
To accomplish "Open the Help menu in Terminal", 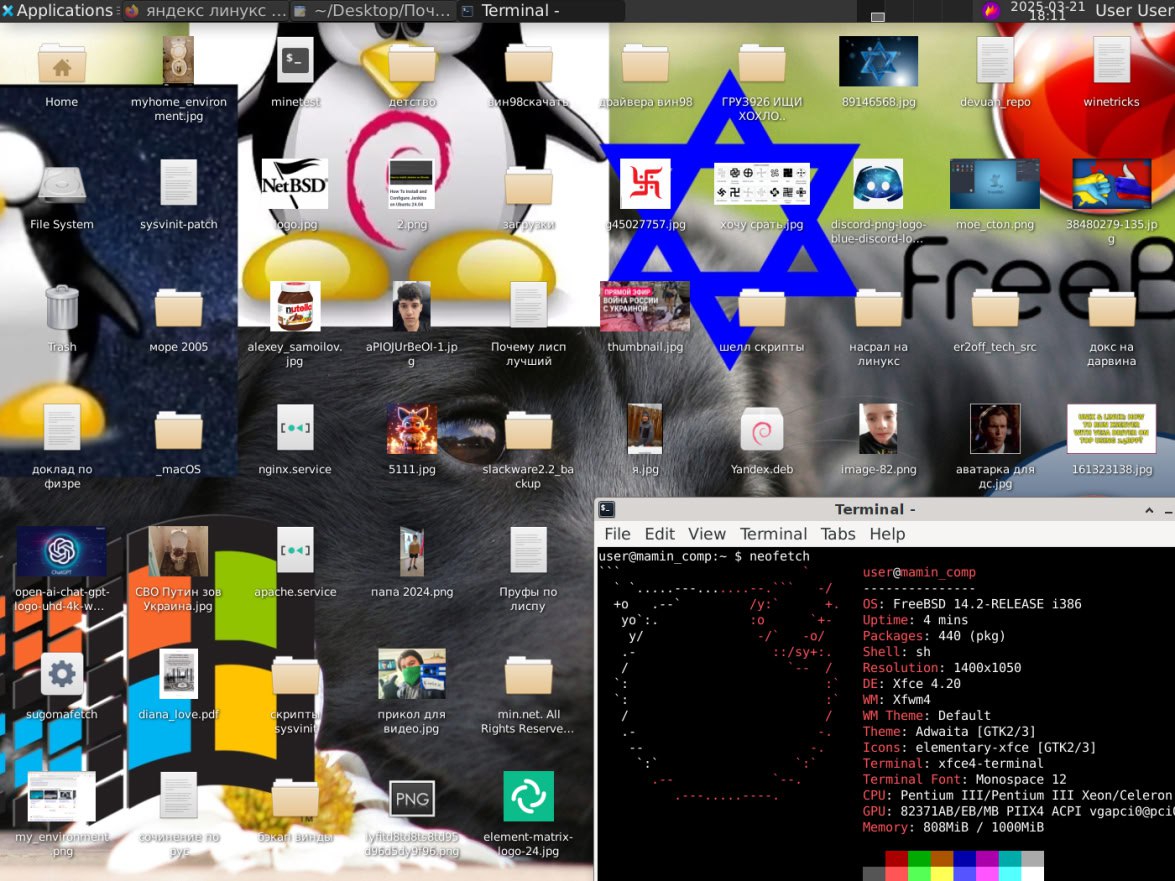I will pyautogui.click(x=887, y=534).
